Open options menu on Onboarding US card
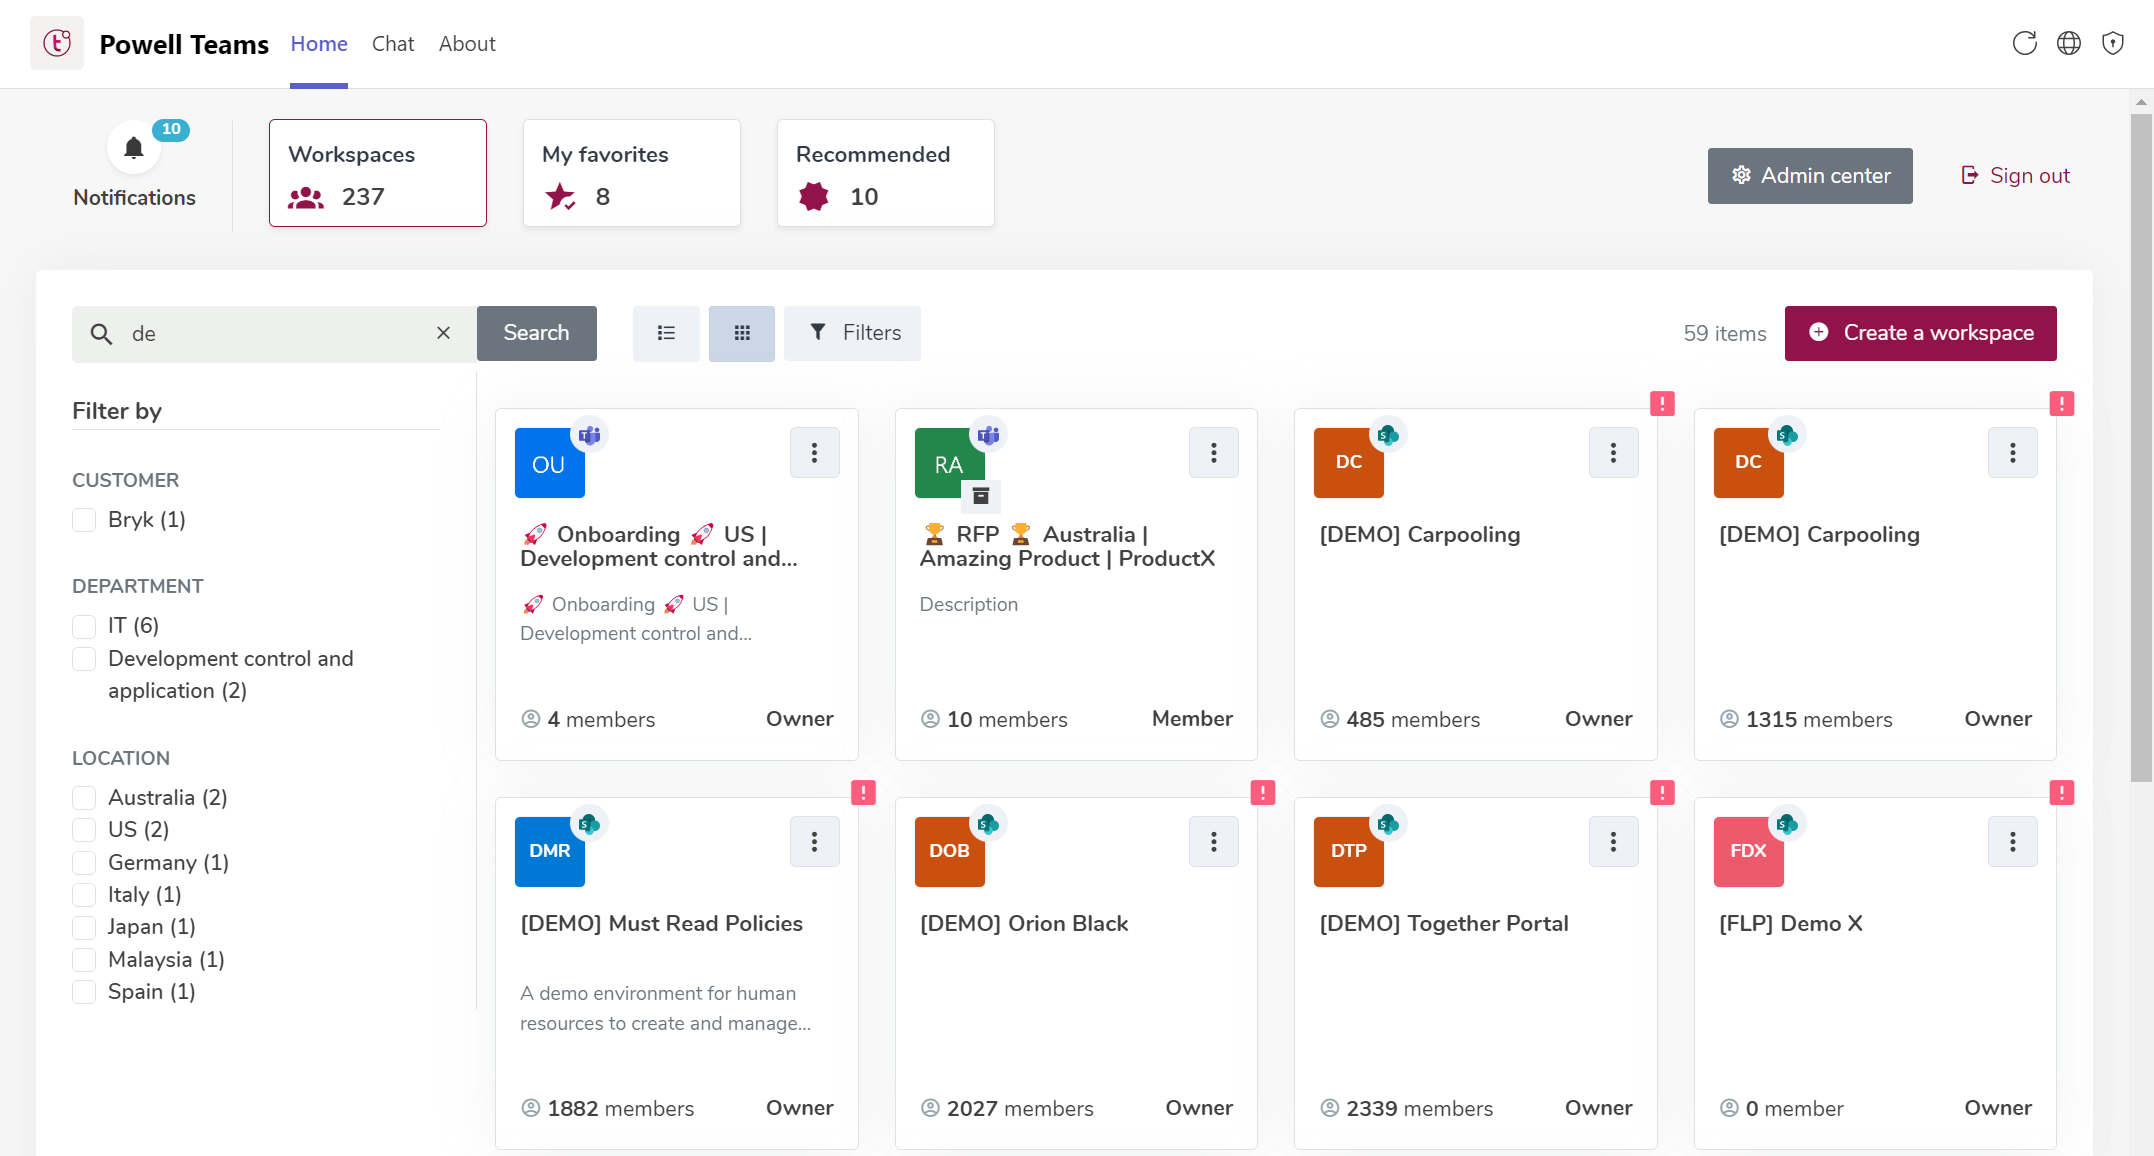Viewport: 2154px width, 1156px height. click(x=815, y=453)
